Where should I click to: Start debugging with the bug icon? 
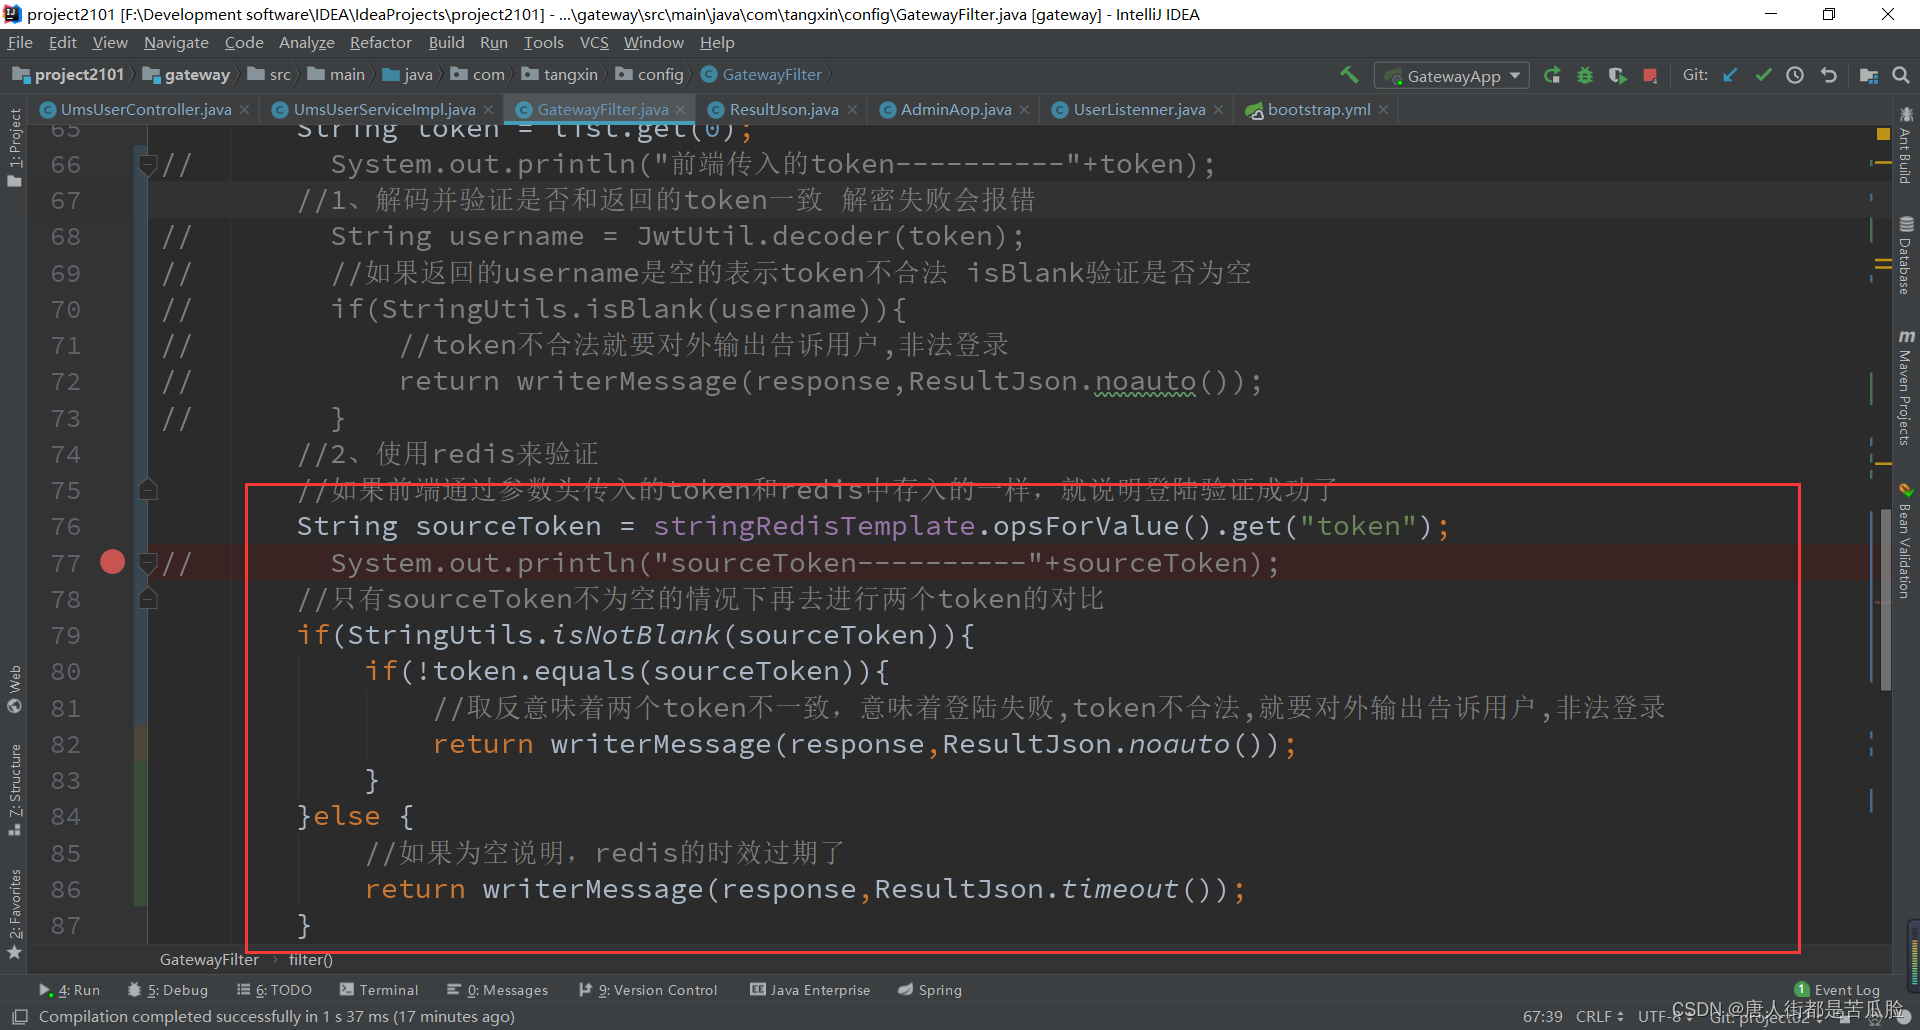tap(1585, 75)
